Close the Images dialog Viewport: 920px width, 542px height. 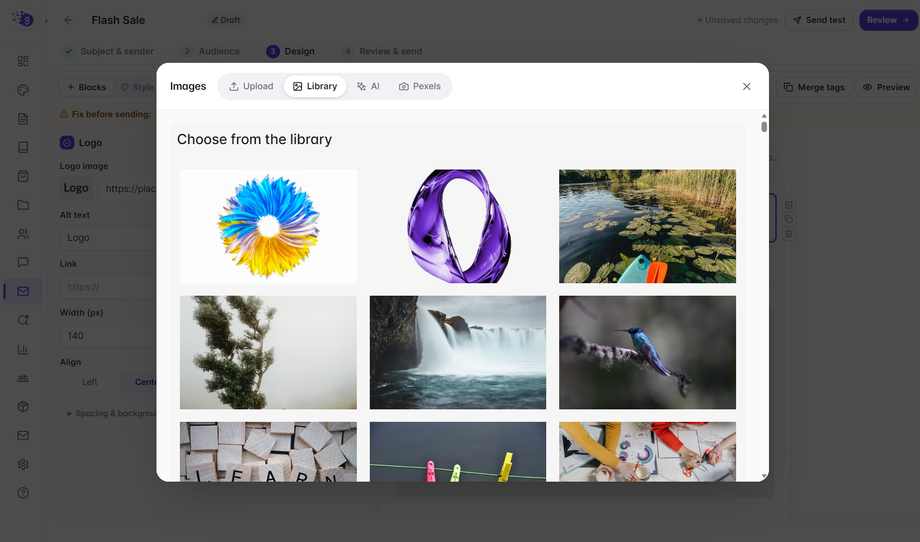(746, 86)
